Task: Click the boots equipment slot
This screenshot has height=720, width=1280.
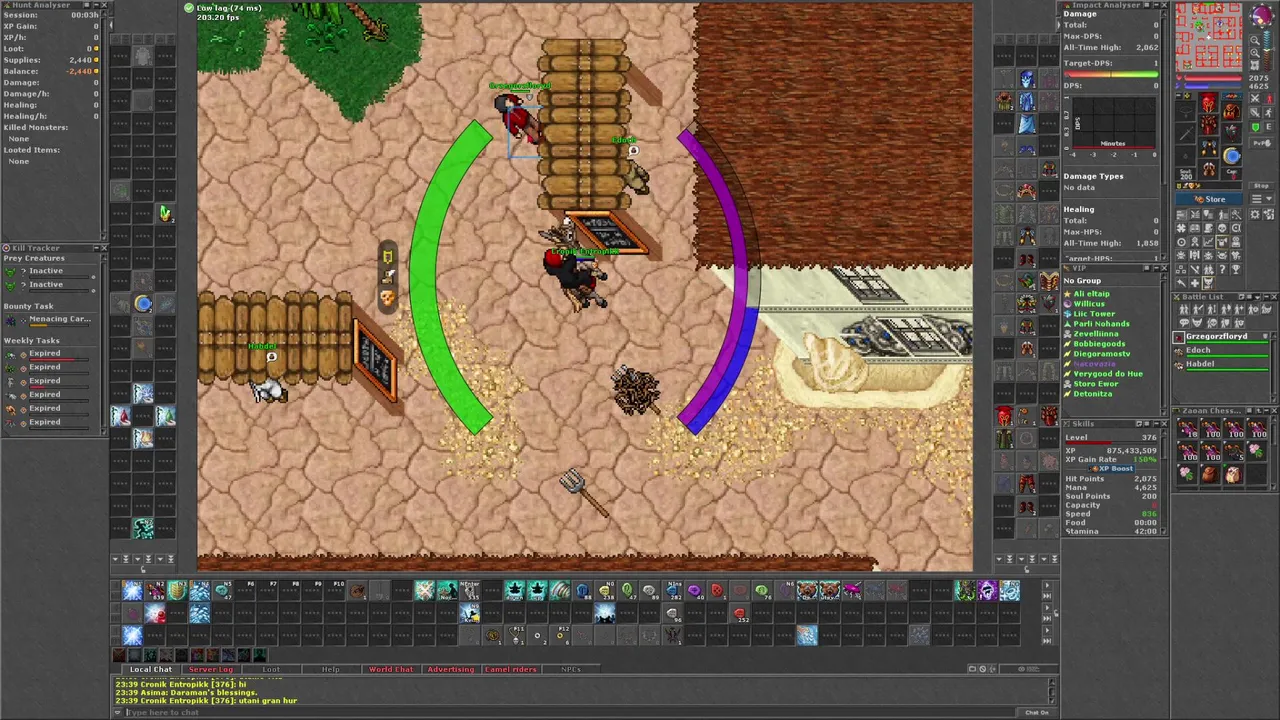Action: pyautogui.click(x=1208, y=169)
